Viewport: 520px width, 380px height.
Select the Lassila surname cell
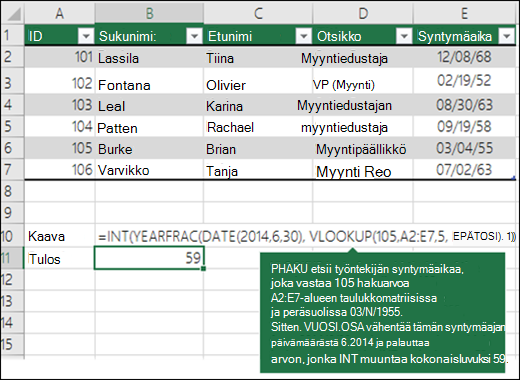click(149, 57)
